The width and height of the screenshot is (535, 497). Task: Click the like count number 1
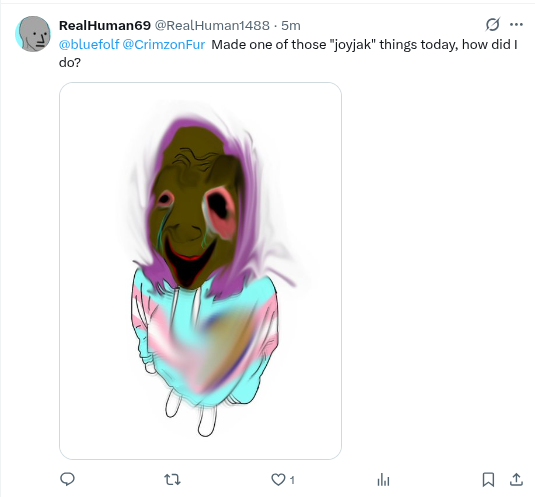pos(292,480)
